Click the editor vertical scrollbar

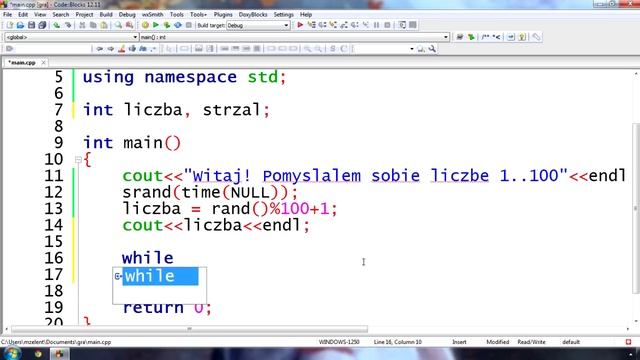pyautogui.click(x=636, y=208)
